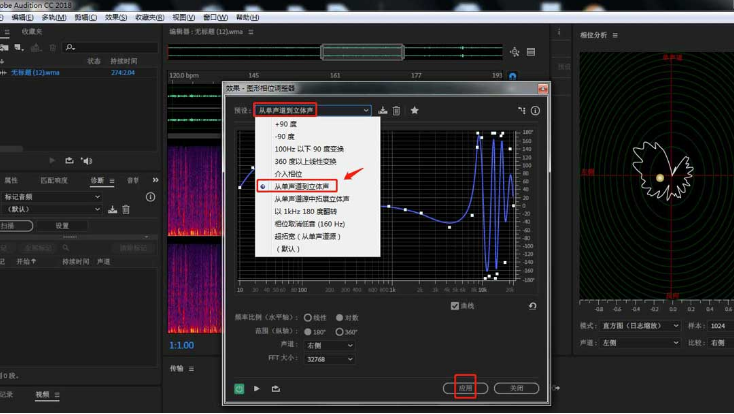Open FFT size 32768 dropdown
This screenshot has height=414, width=734.
pos(330,359)
